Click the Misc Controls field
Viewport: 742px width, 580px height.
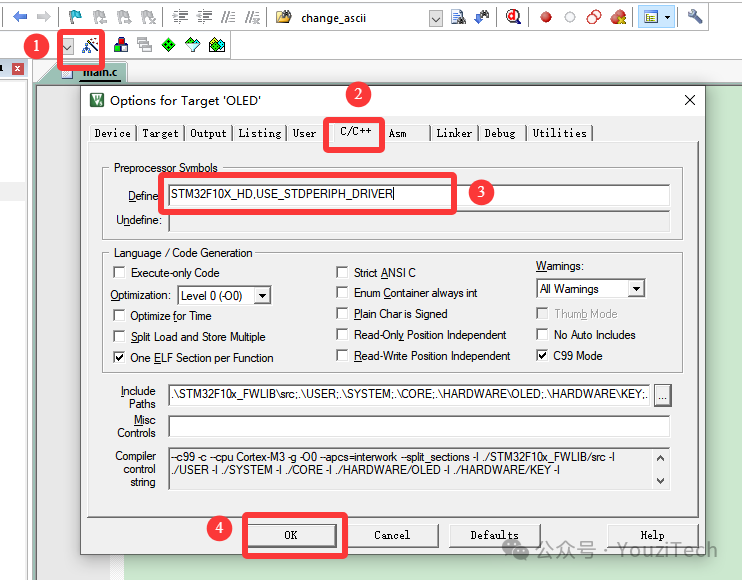click(x=419, y=426)
